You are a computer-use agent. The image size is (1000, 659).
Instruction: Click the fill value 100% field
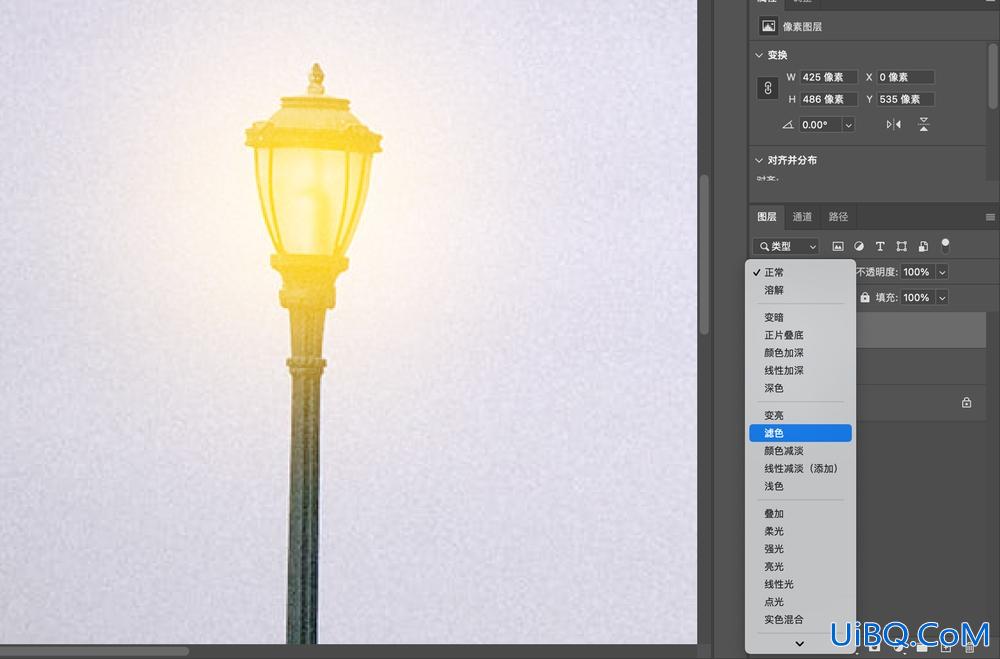(x=918, y=297)
